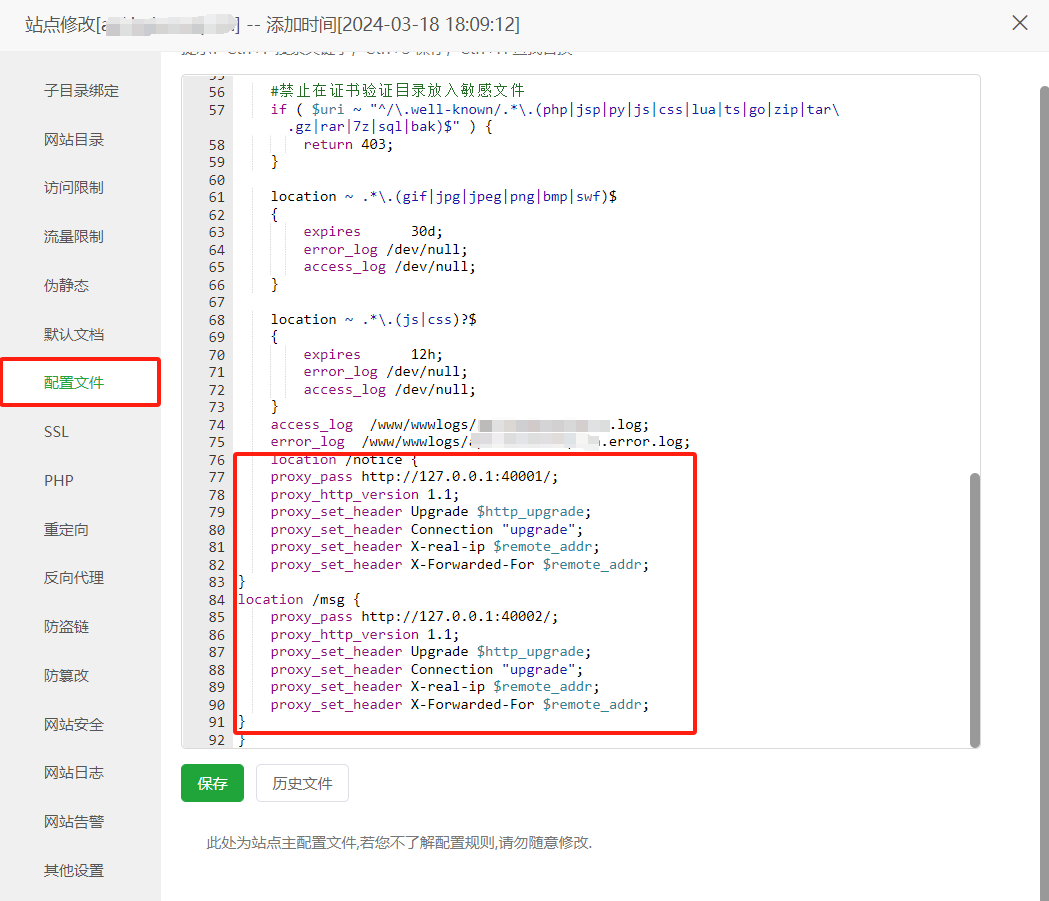1049x901 pixels.
Task: Click the #禁止在证书验证目录放入敏感文件 comment
Action: tap(397, 90)
